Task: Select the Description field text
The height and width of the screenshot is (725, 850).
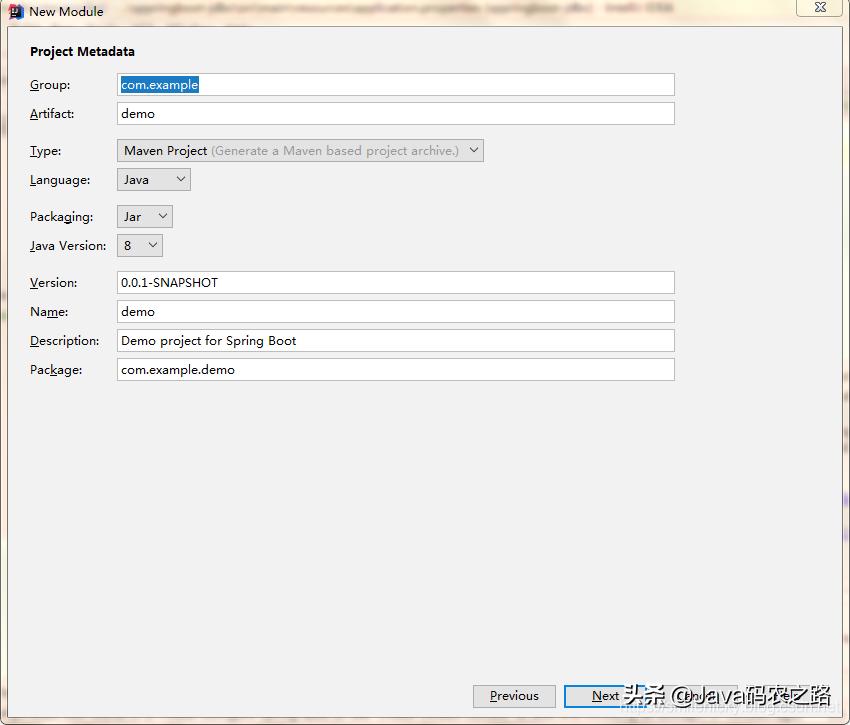Action: pos(395,340)
